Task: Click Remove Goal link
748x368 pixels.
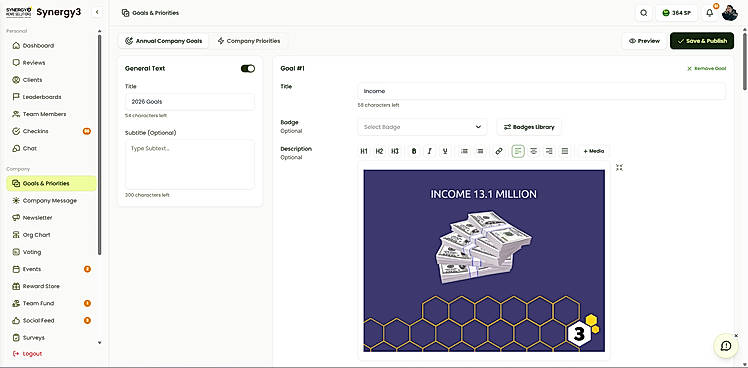Action: tap(706, 69)
